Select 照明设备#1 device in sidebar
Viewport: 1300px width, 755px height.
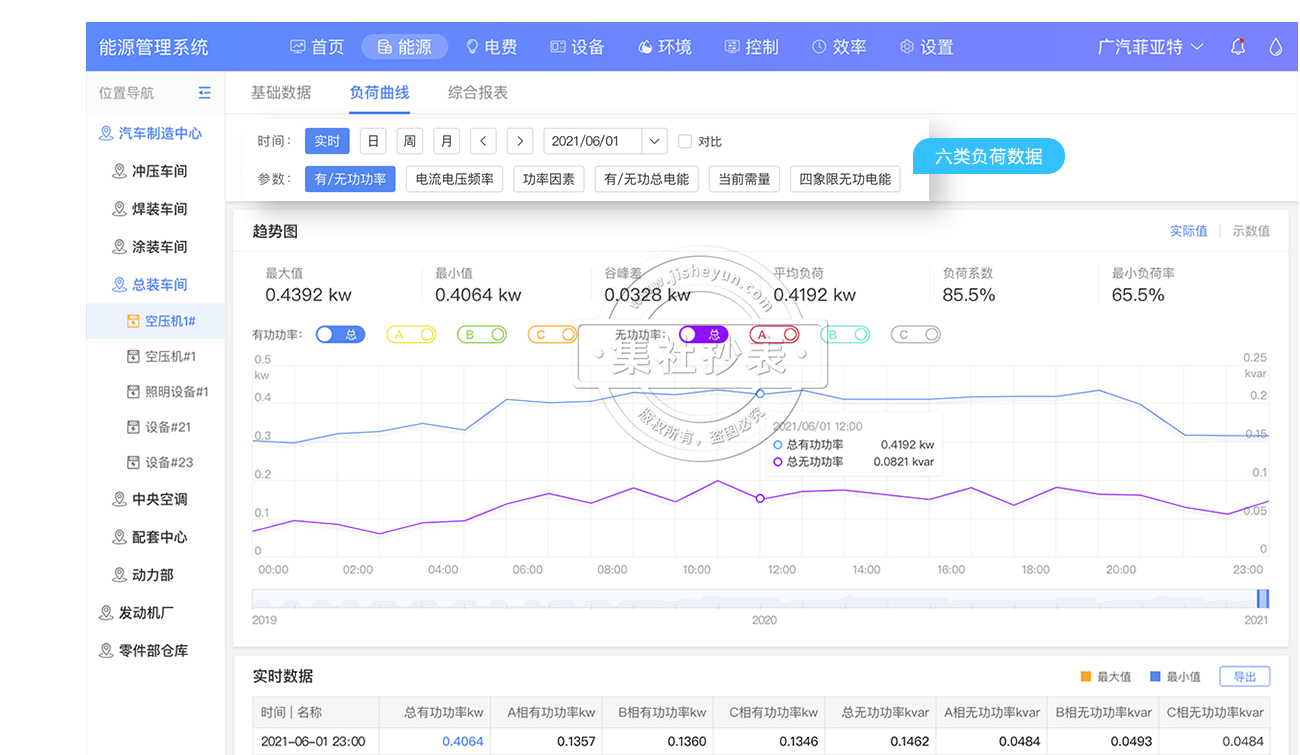[176, 392]
